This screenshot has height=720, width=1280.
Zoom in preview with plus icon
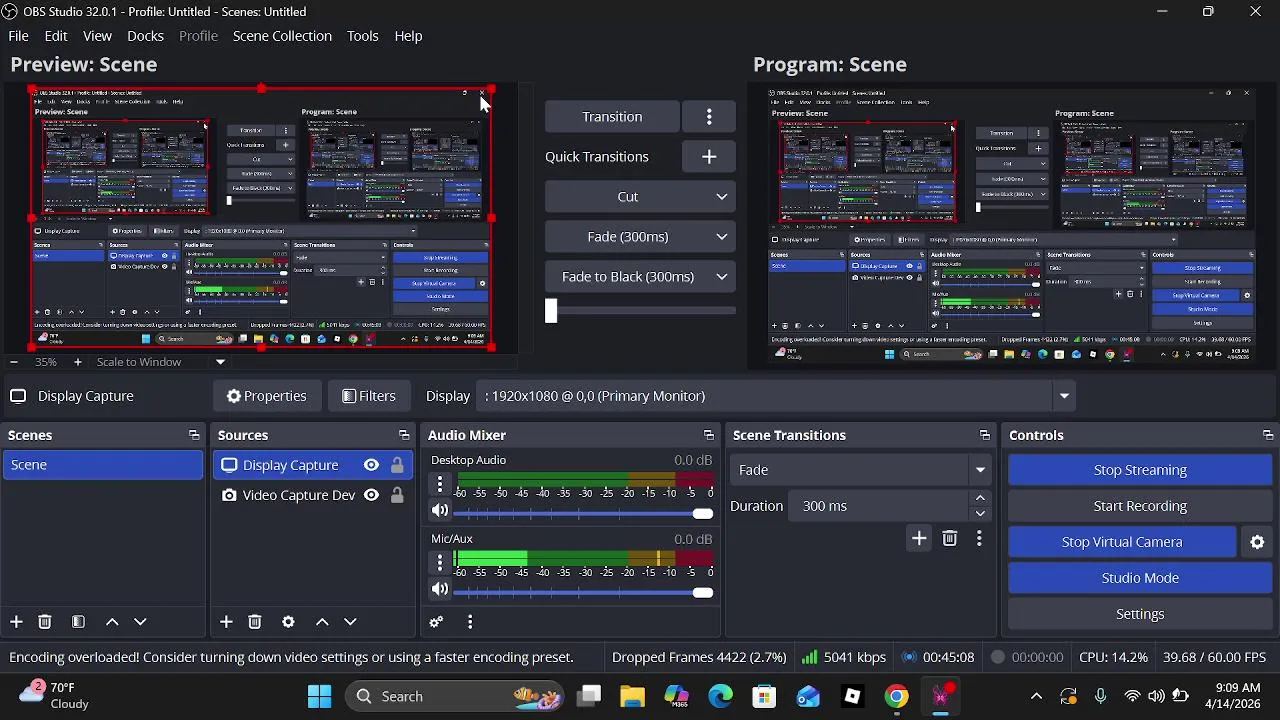(x=77, y=362)
